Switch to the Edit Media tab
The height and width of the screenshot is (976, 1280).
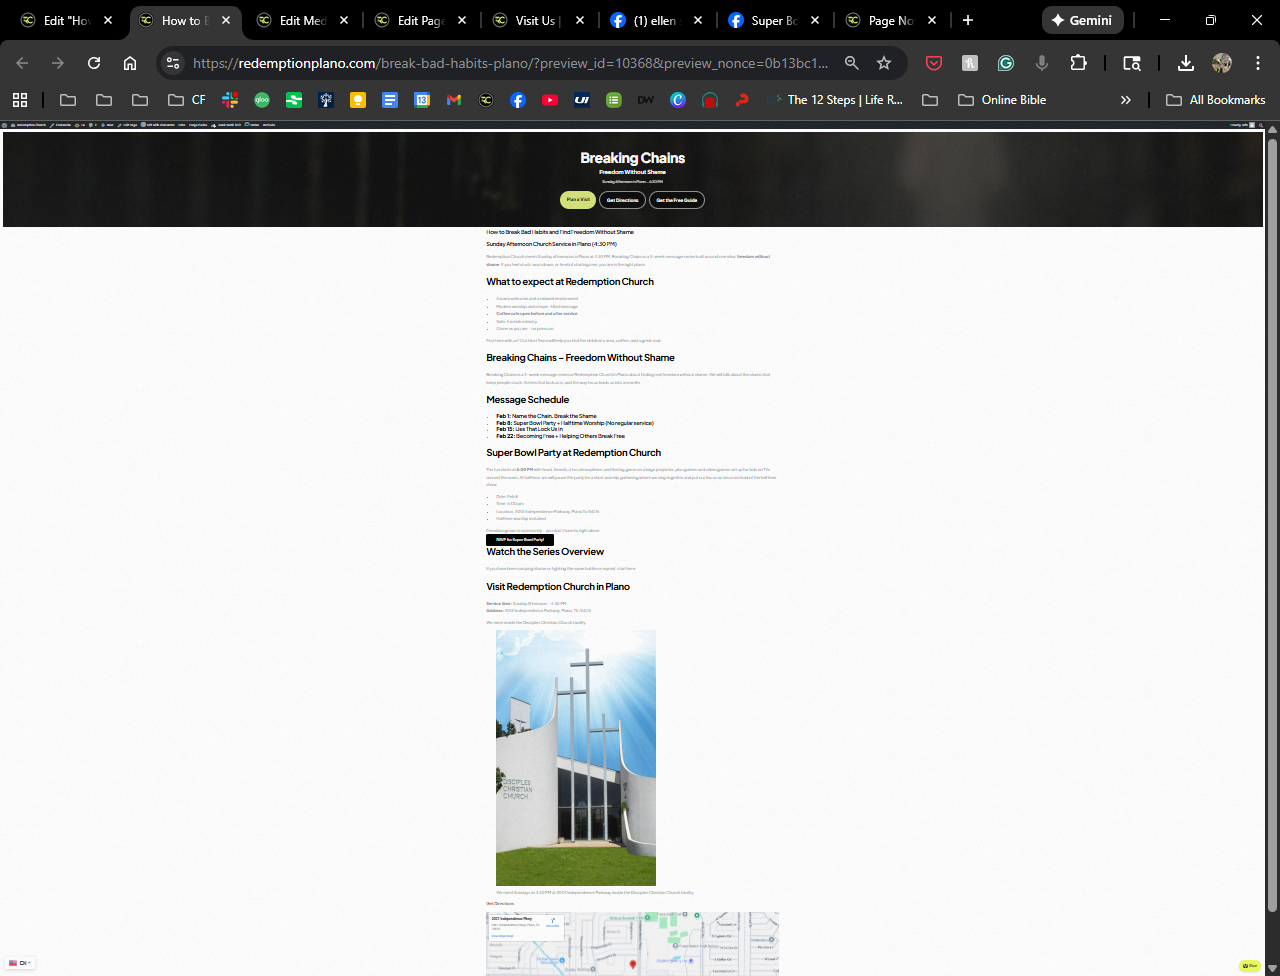tap(301, 20)
